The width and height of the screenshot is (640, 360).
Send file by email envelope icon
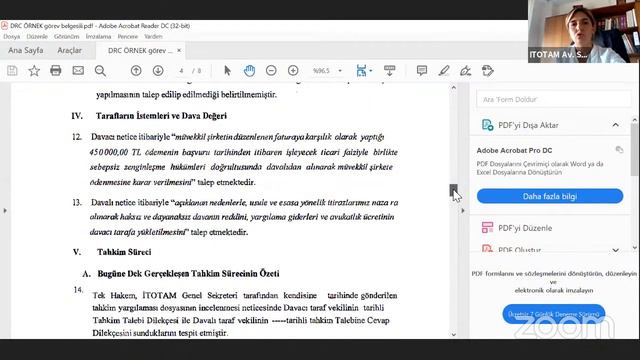pos(78,71)
